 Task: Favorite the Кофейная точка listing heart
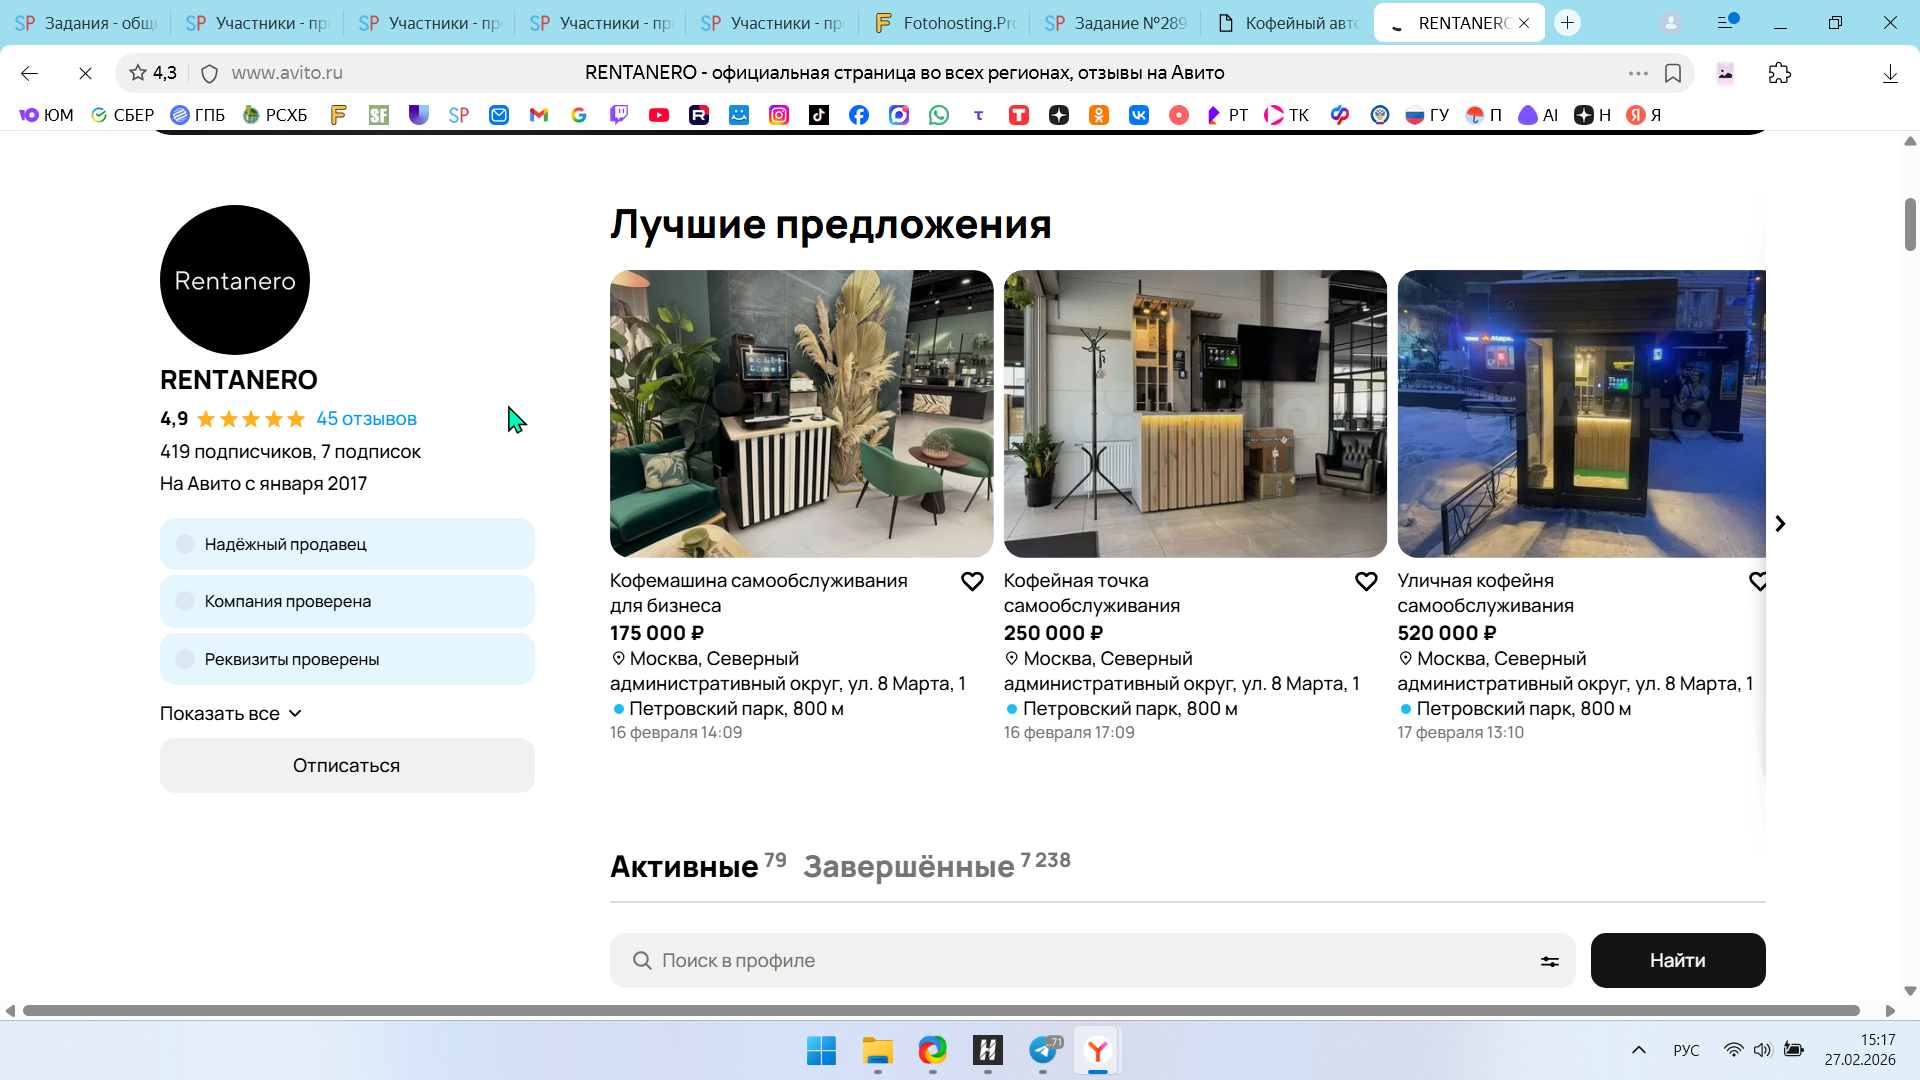1366,582
